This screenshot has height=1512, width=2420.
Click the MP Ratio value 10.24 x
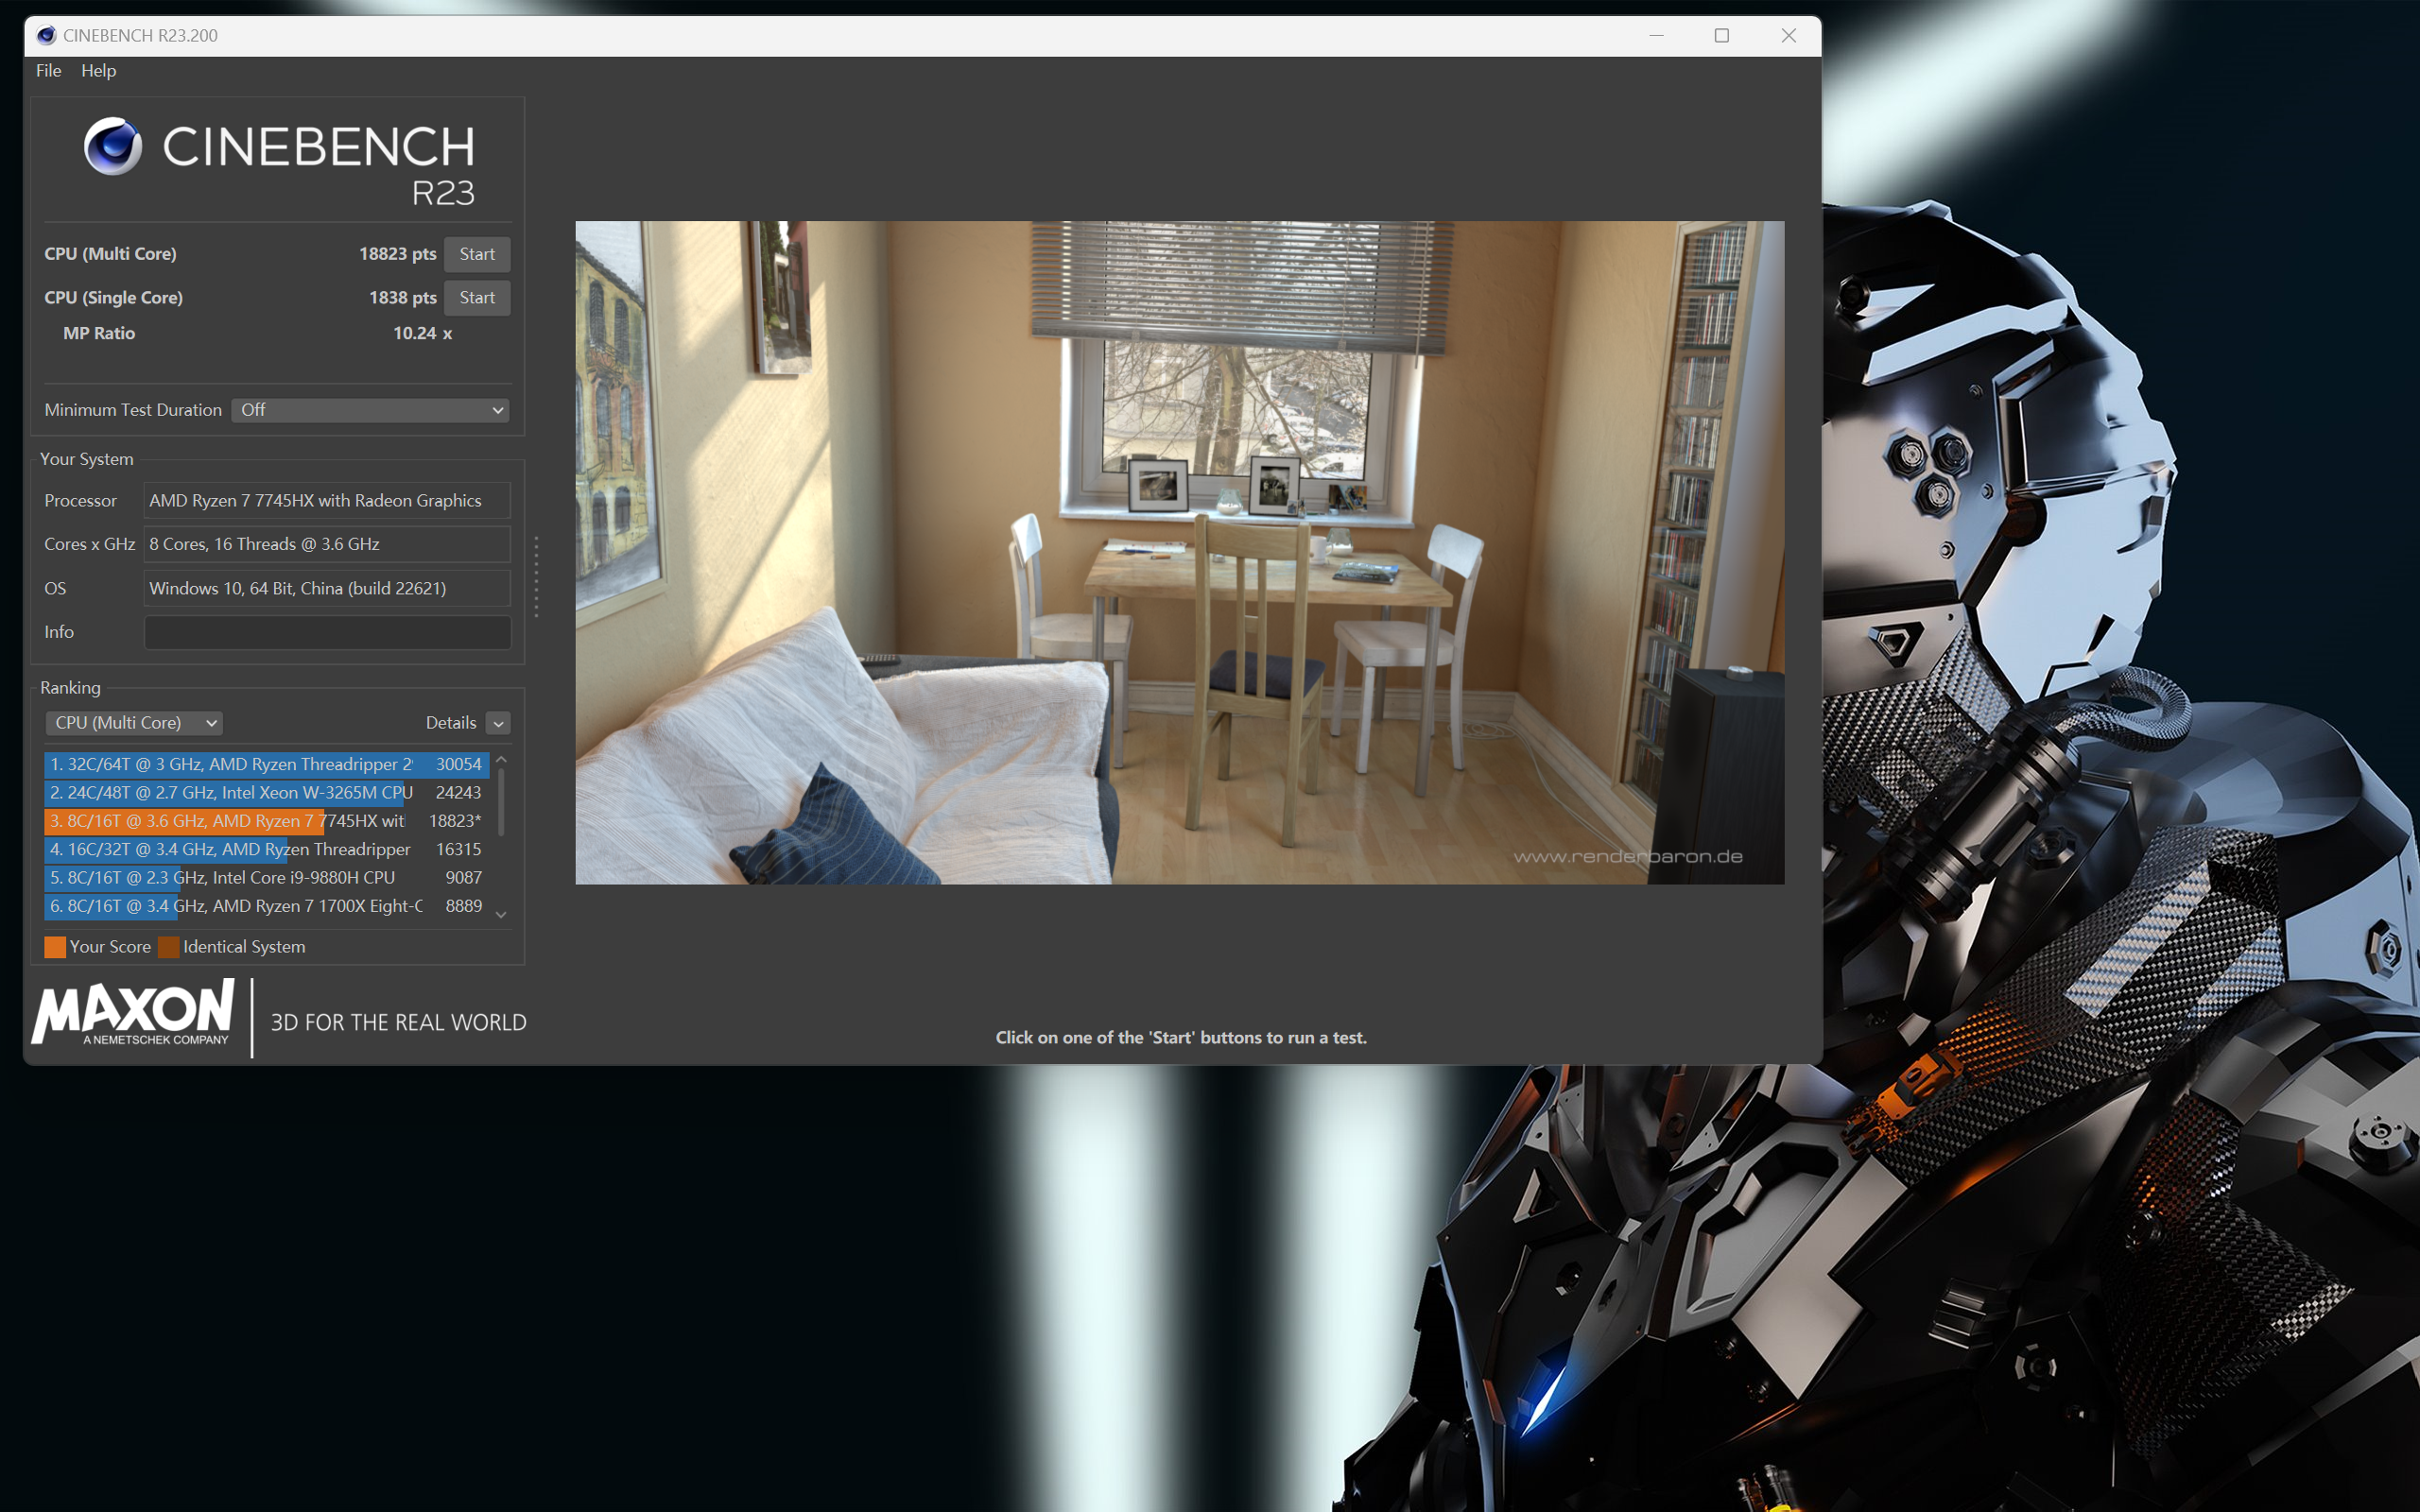coord(422,333)
